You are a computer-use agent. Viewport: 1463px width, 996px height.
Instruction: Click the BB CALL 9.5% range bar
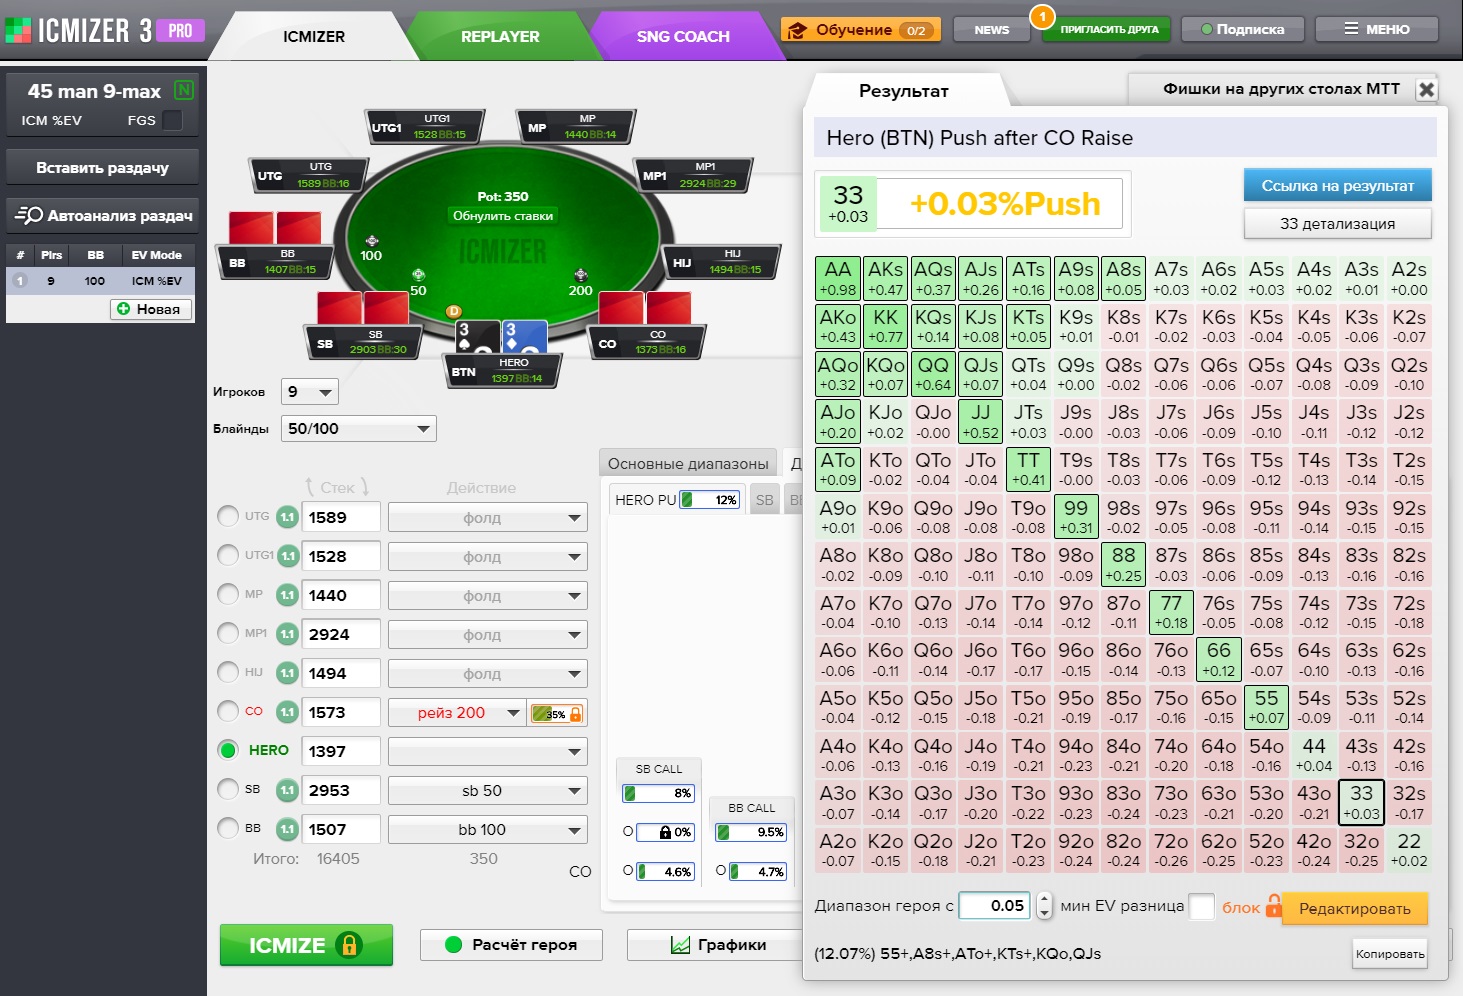pyautogui.click(x=751, y=832)
